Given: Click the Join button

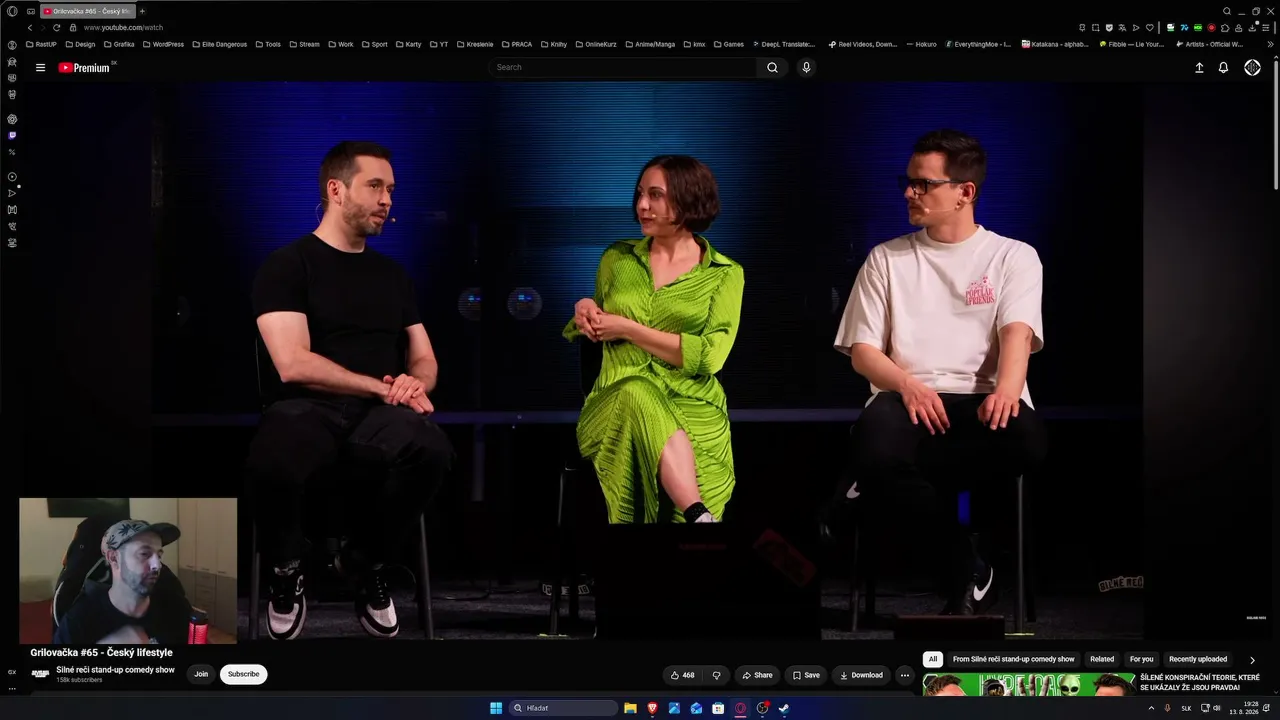Looking at the screenshot, I should [201, 674].
